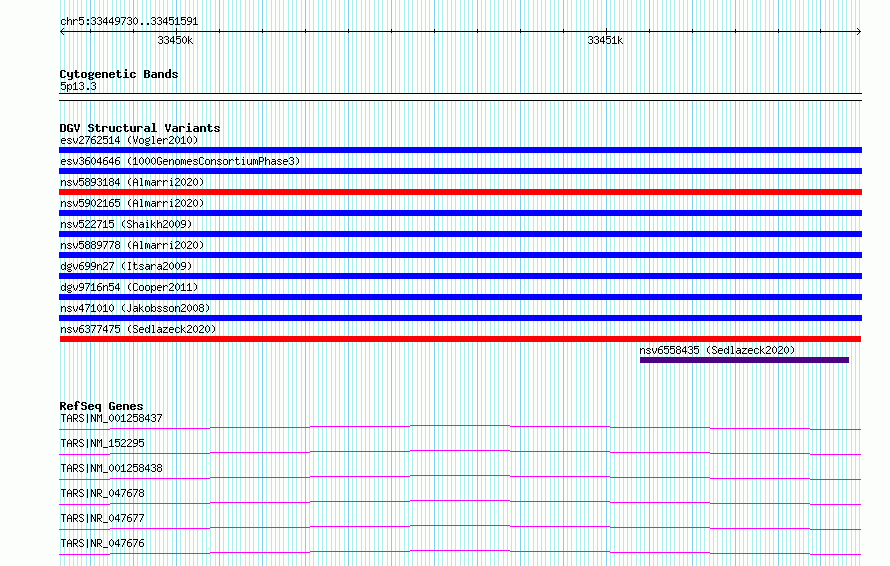Click blue bar for esv2762514
Screen dimensions: 890x566
point(460,150)
